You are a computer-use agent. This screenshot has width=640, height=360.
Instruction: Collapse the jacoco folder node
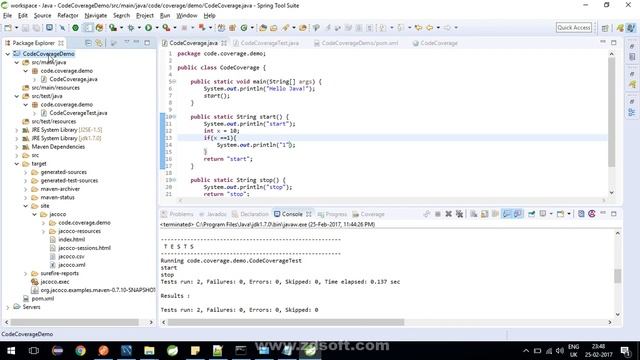(35, 214)
